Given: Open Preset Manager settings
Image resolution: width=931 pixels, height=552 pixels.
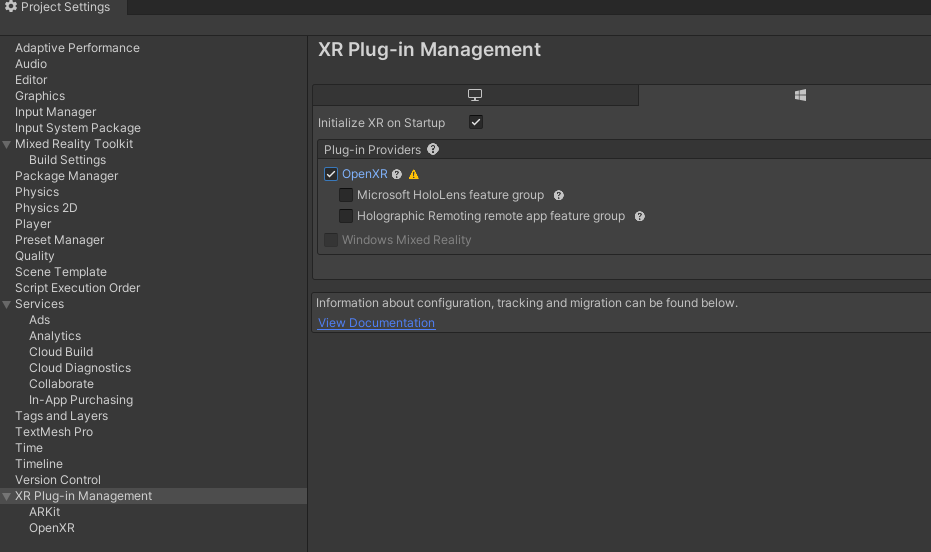Looking at the screenshot, I should click(59, 240).
